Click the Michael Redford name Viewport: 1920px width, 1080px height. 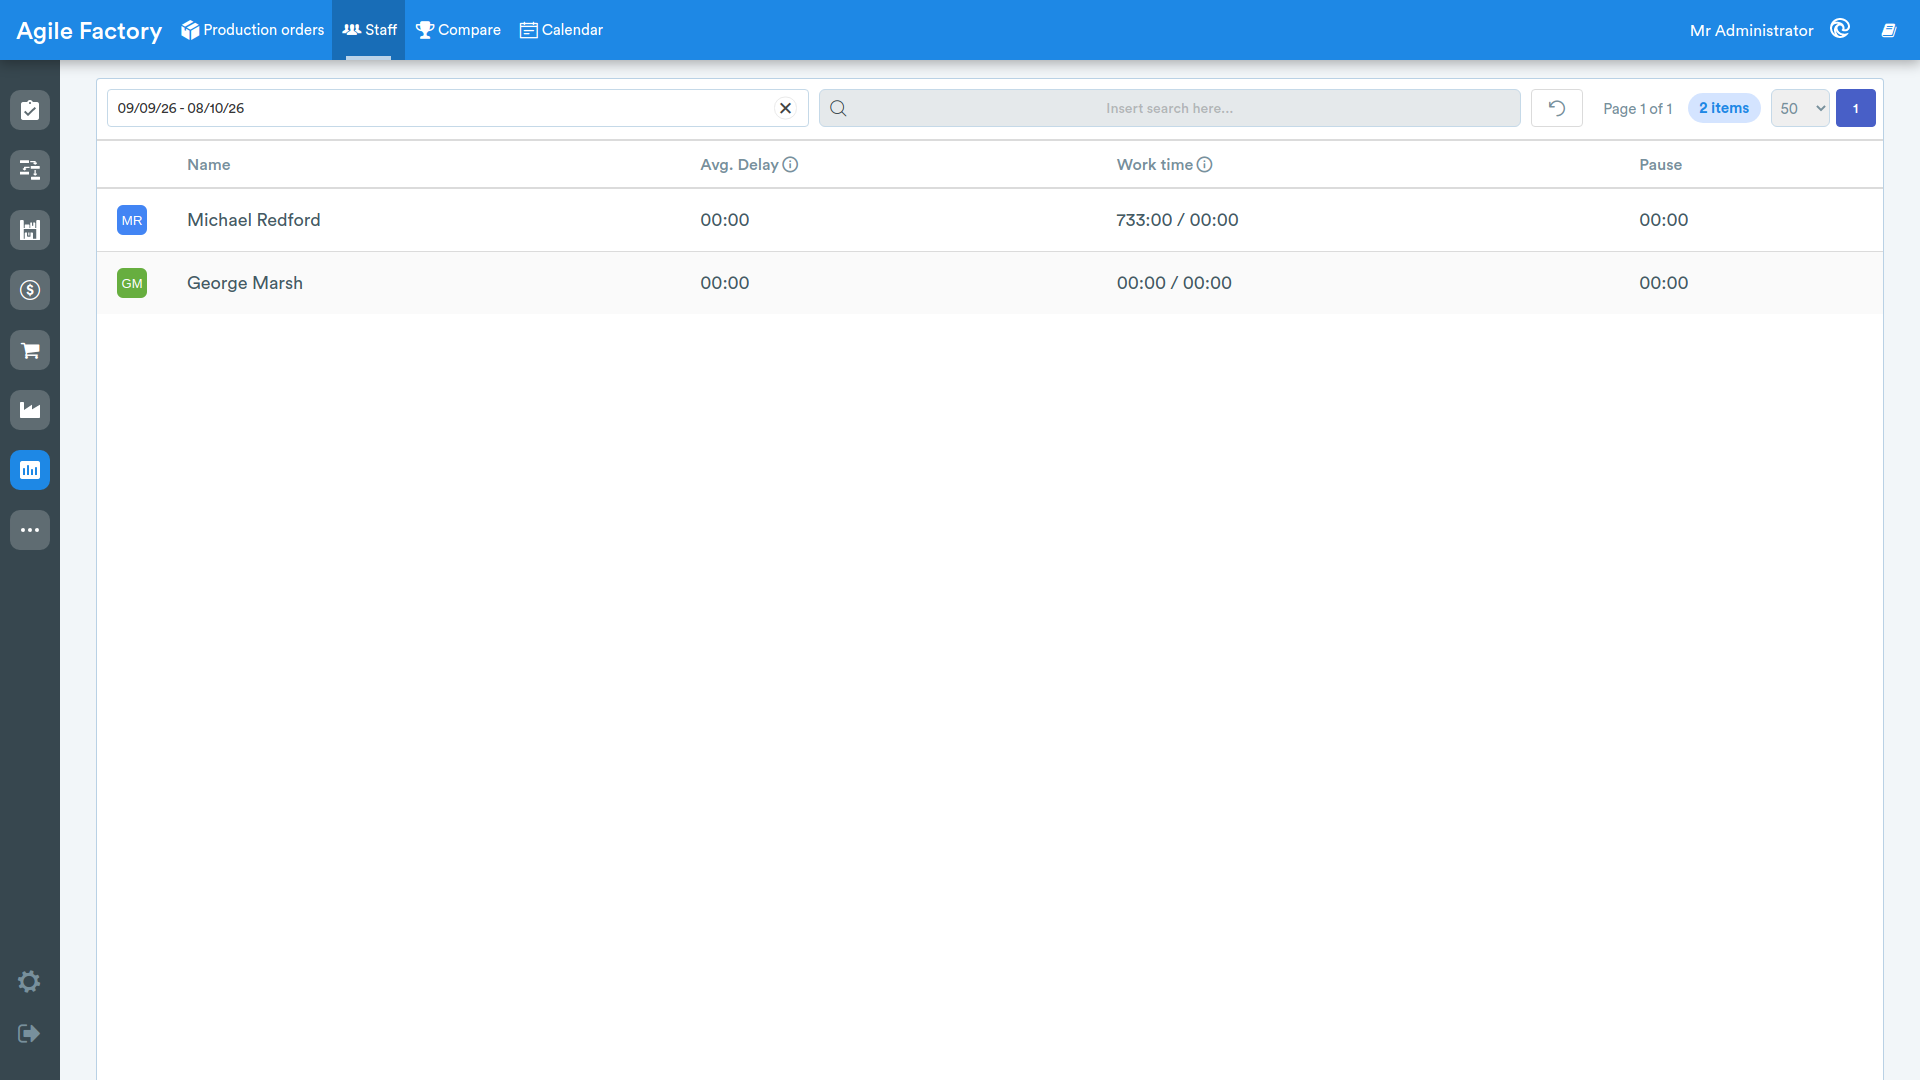point(254,220)
